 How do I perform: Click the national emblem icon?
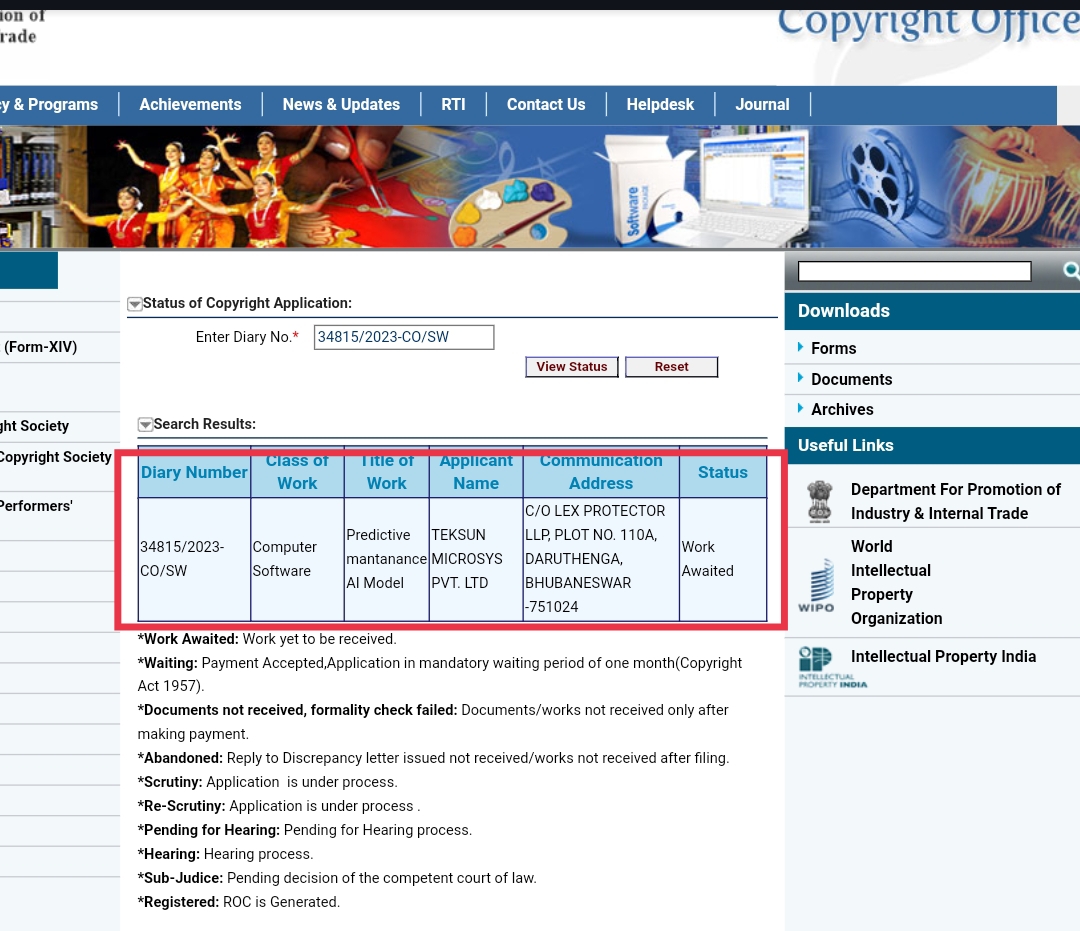pyautogui.click(x=819, y=501)
